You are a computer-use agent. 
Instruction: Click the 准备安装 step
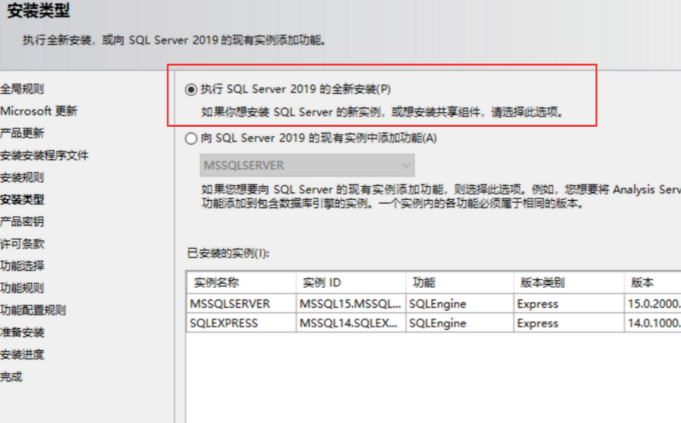tap(22, 333)
